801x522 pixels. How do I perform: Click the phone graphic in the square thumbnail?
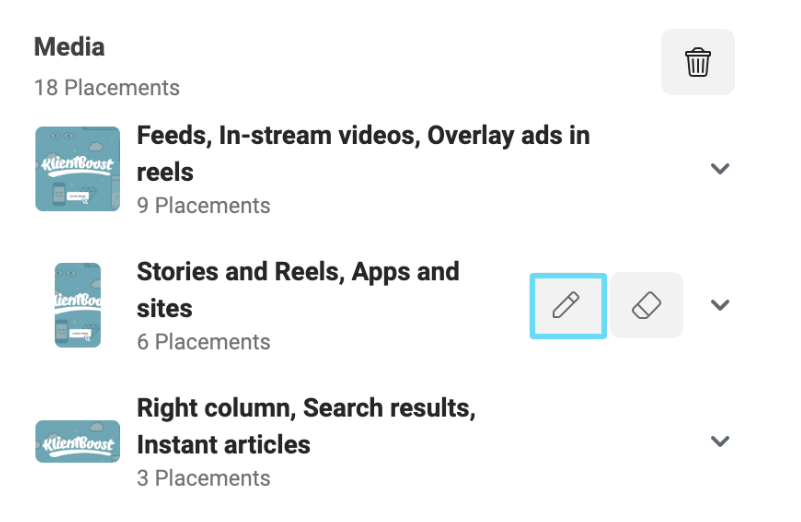point(59,195)
